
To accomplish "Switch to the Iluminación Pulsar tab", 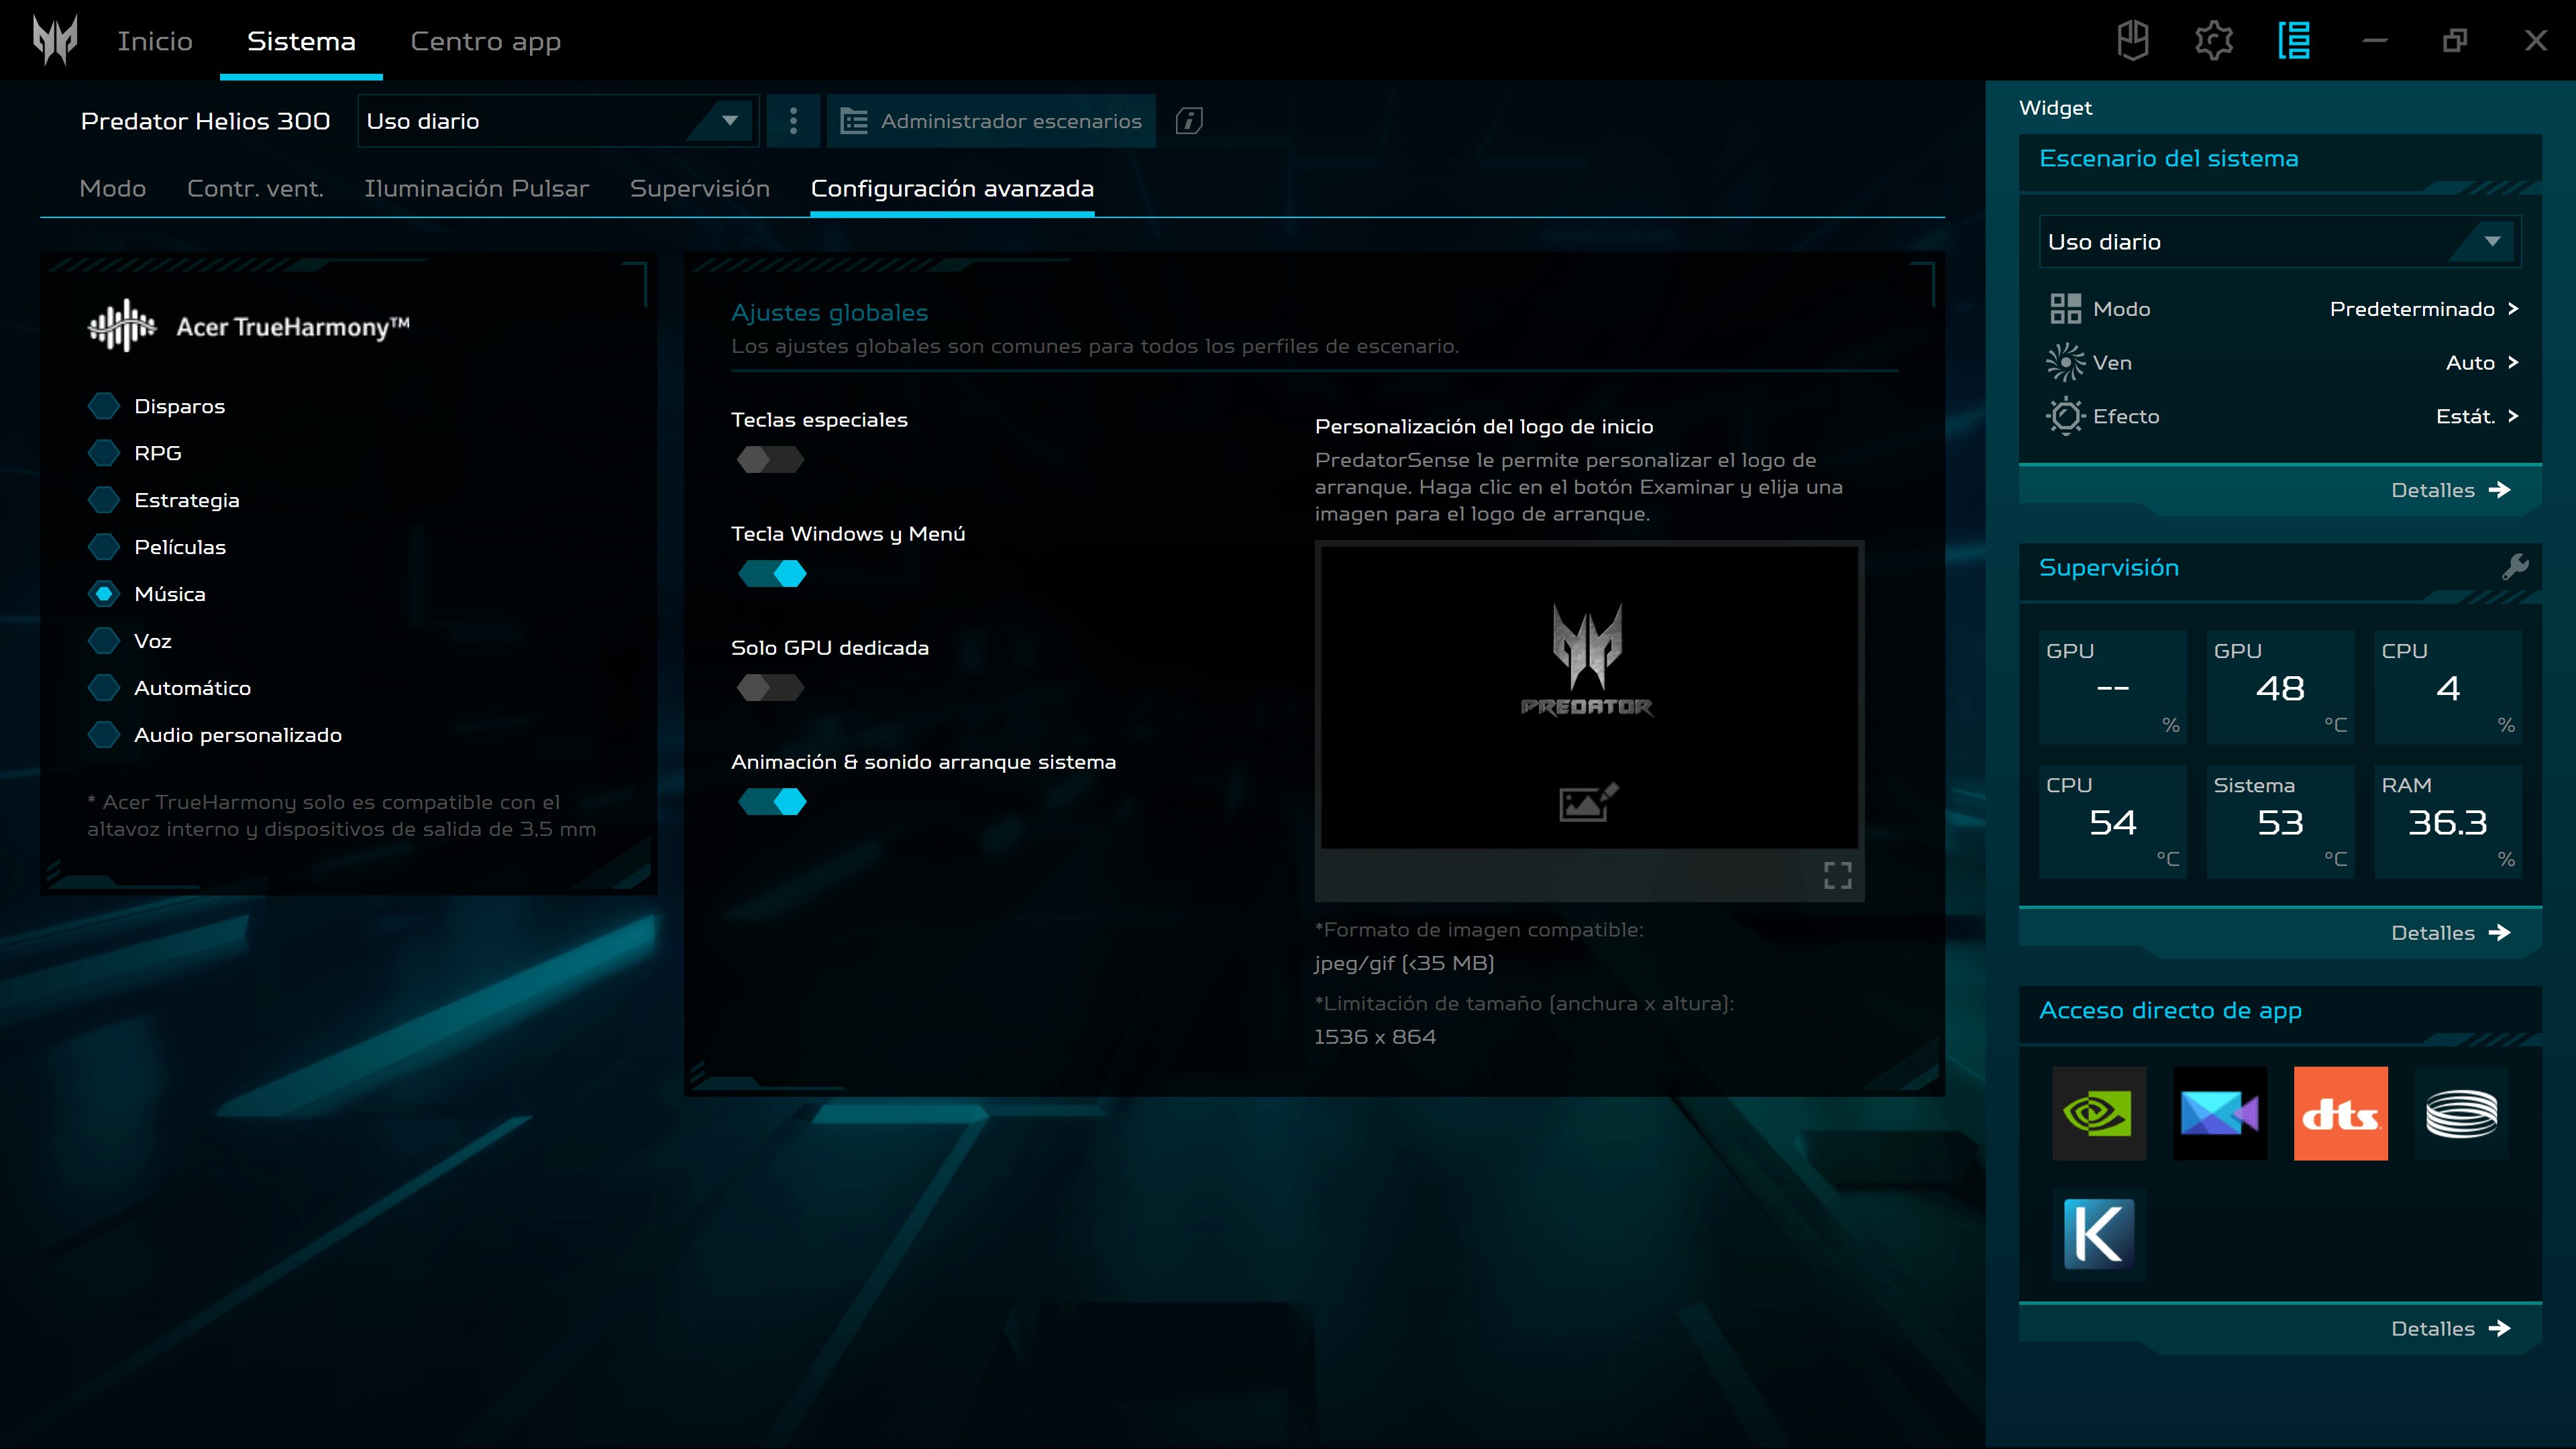I will (x=476, y=189).
